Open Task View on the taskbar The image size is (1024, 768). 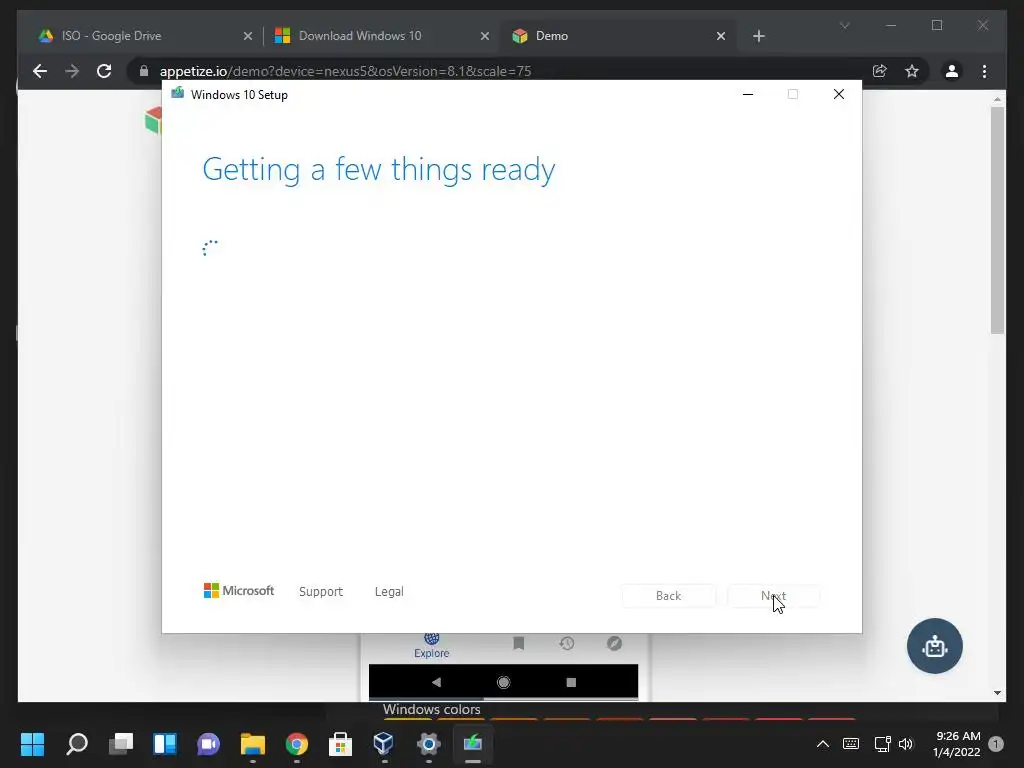tap(121, 744)
